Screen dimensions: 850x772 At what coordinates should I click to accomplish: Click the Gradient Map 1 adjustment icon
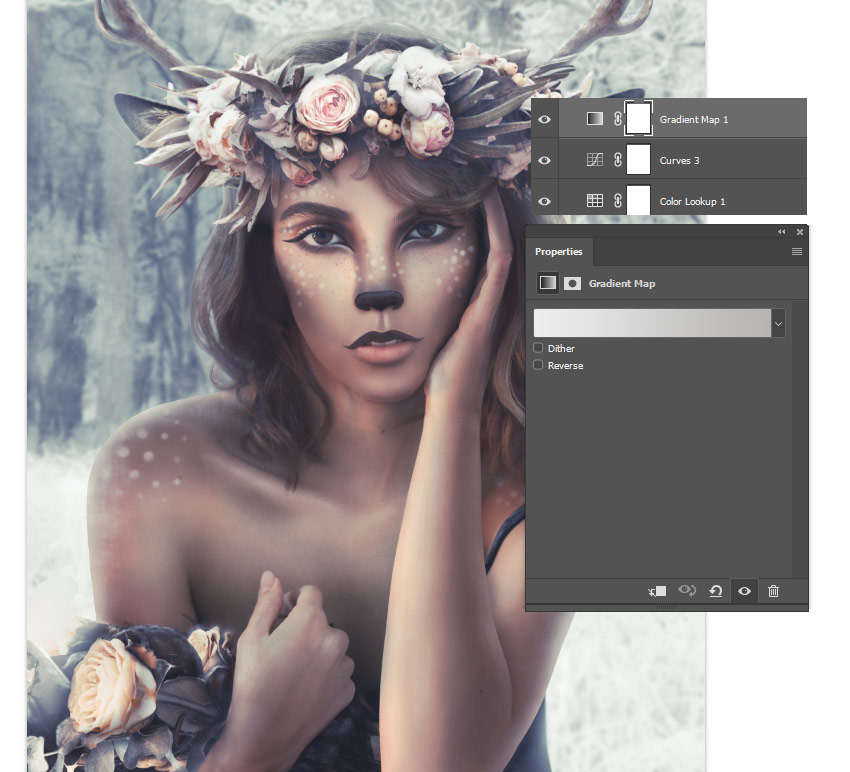(595, 119)
